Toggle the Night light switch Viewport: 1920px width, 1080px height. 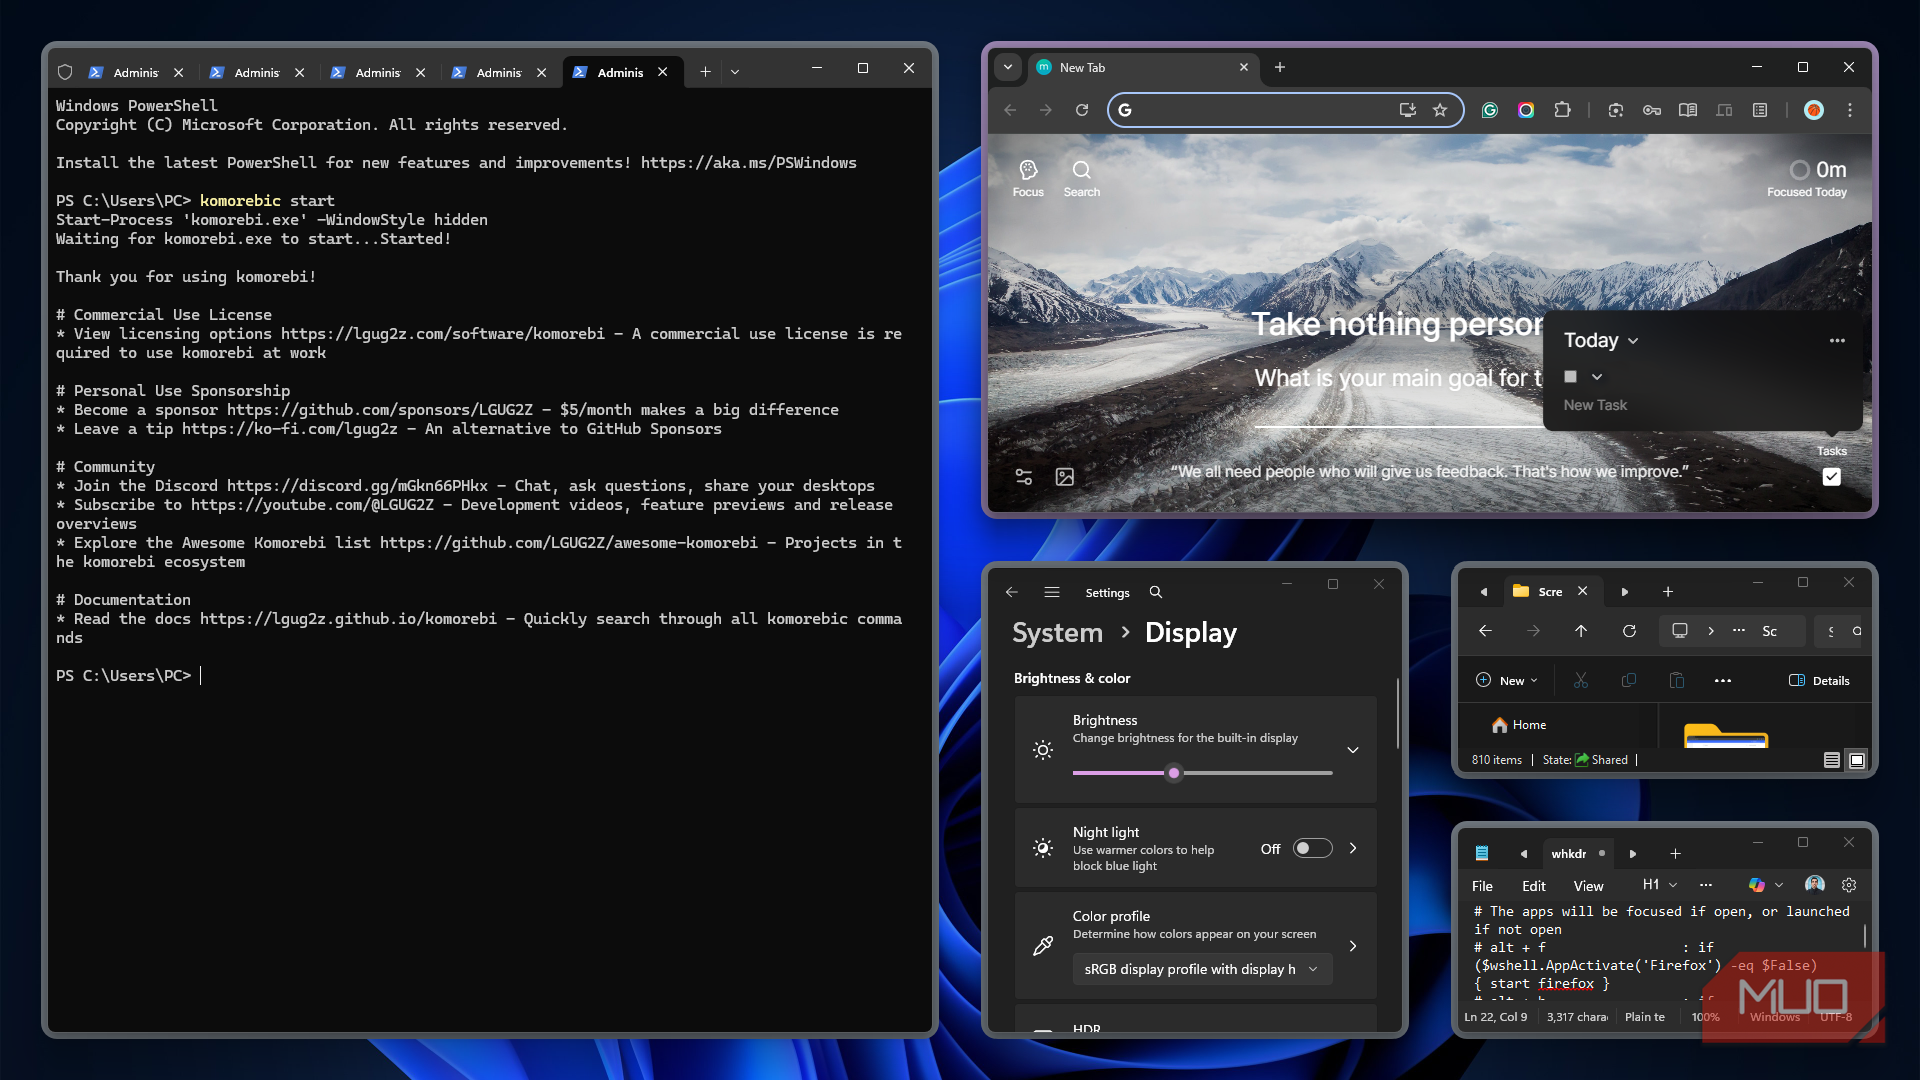(1313, 848)
